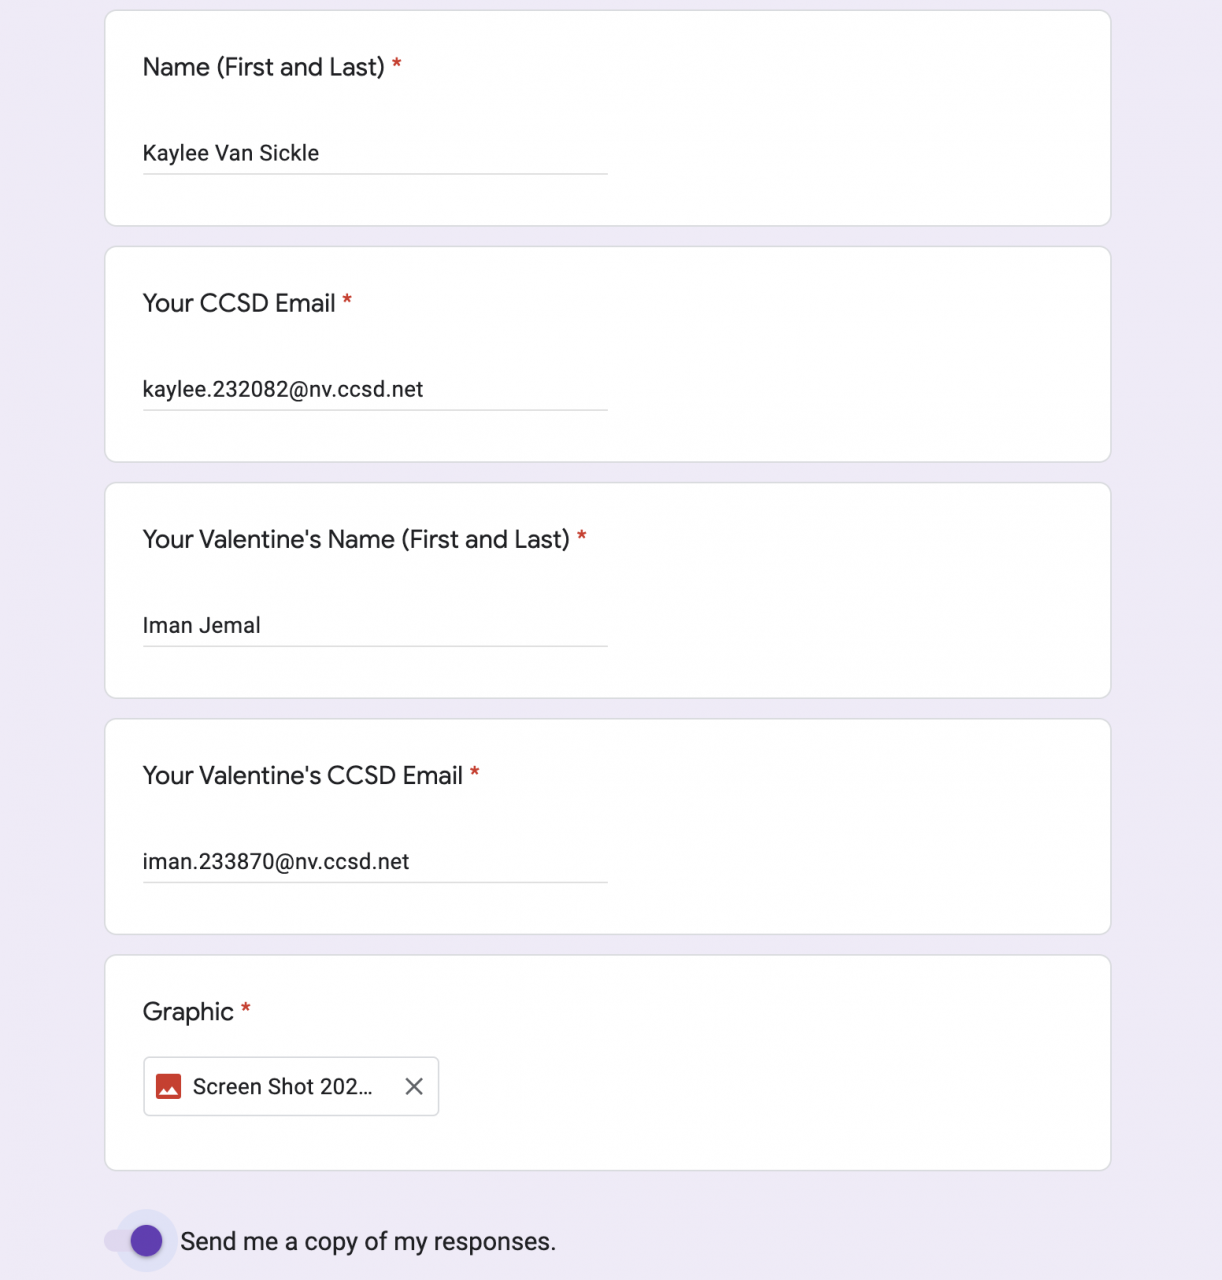
Task: Open the Screen Shot 202... file name
Action: (282, 1086)
